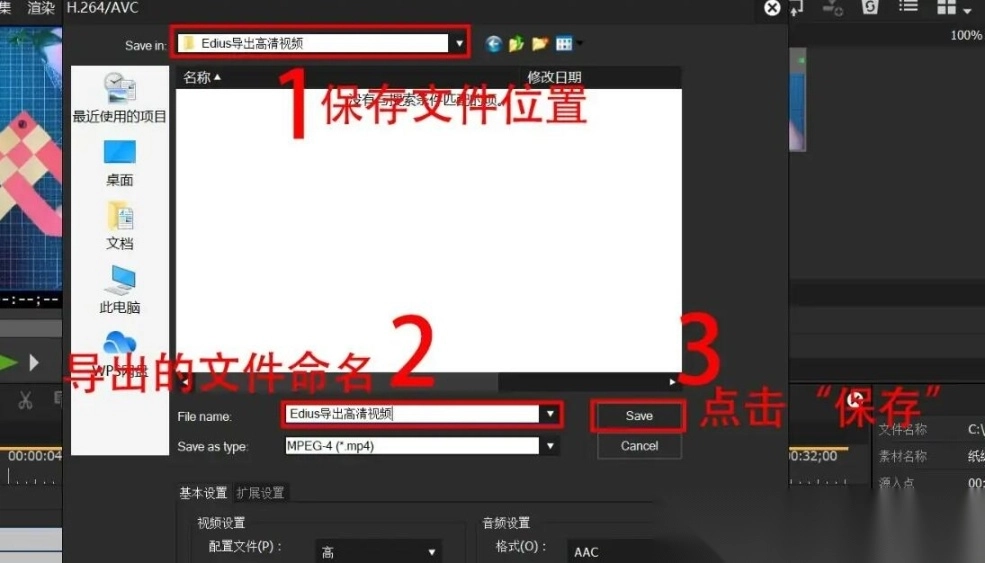Expand the File name dropdown arrow
985x563 pixels.
point(549,414)
